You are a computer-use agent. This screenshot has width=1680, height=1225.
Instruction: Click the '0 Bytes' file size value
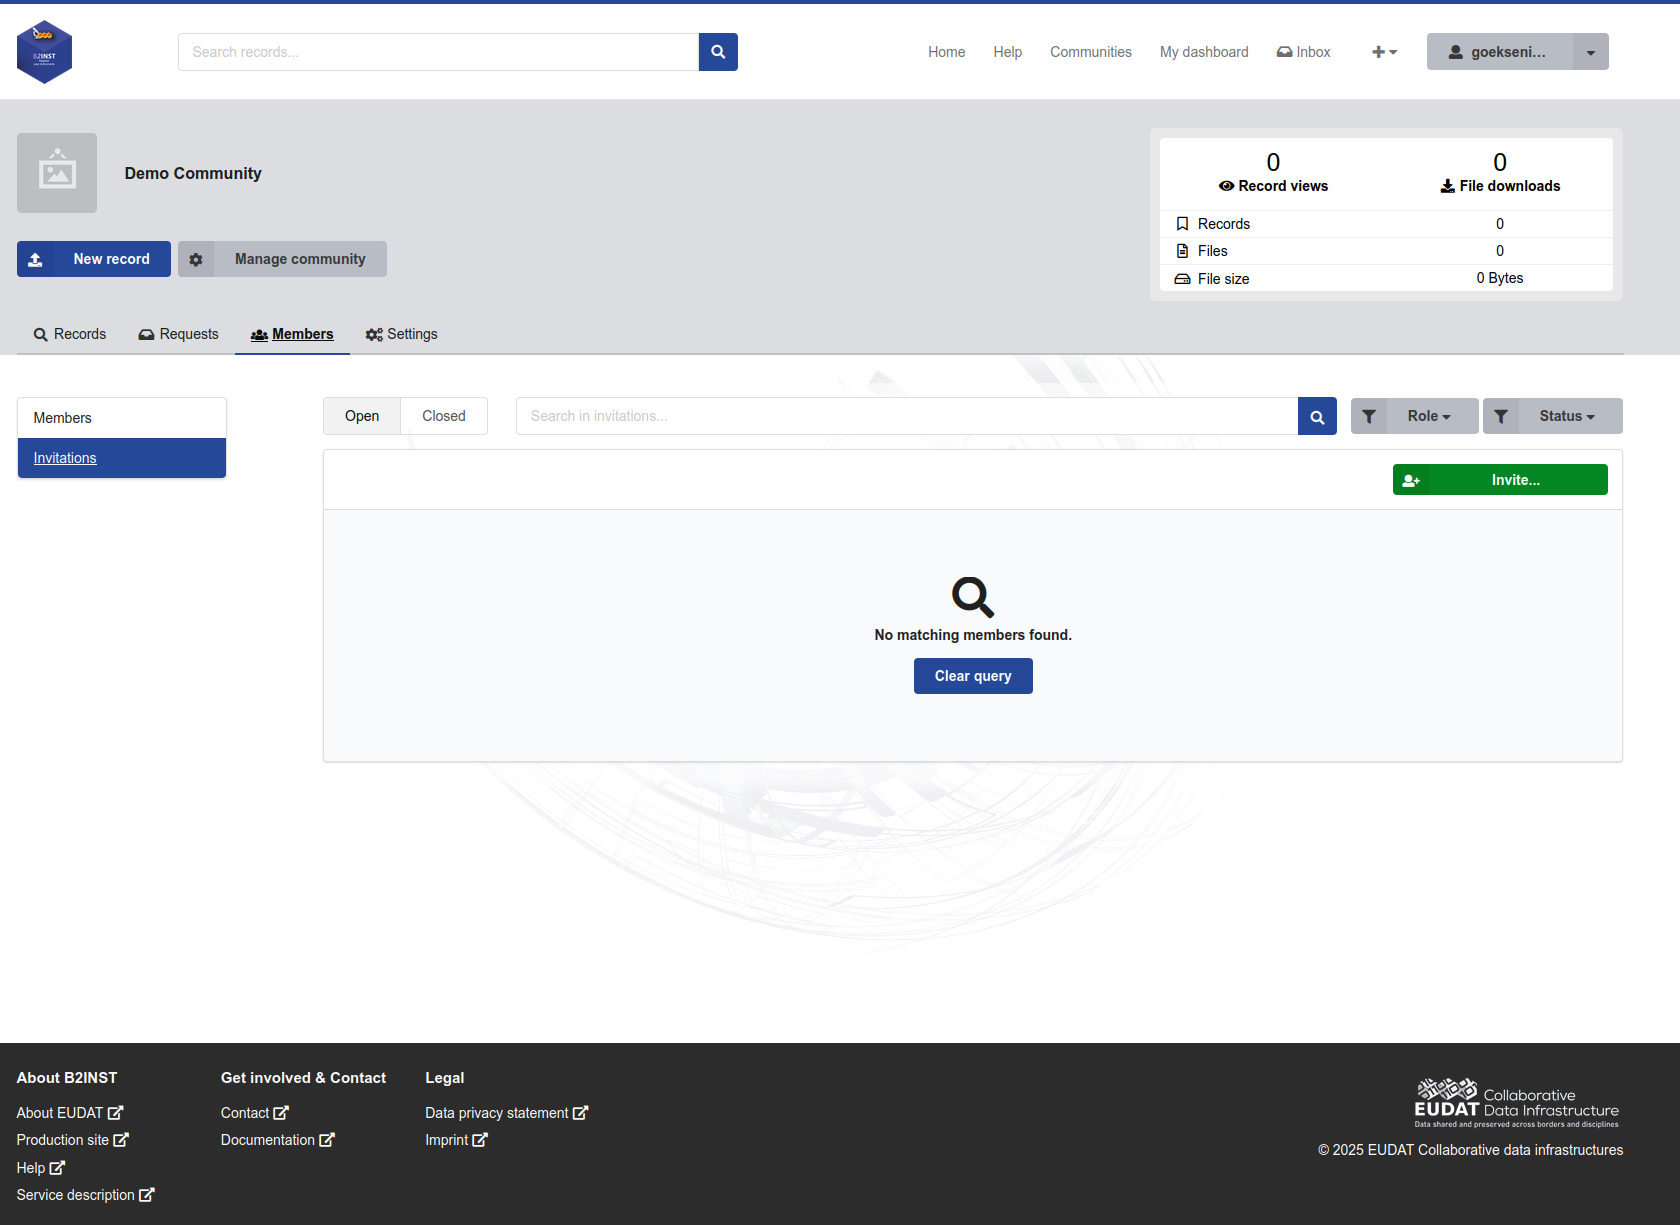[1500, 278]
